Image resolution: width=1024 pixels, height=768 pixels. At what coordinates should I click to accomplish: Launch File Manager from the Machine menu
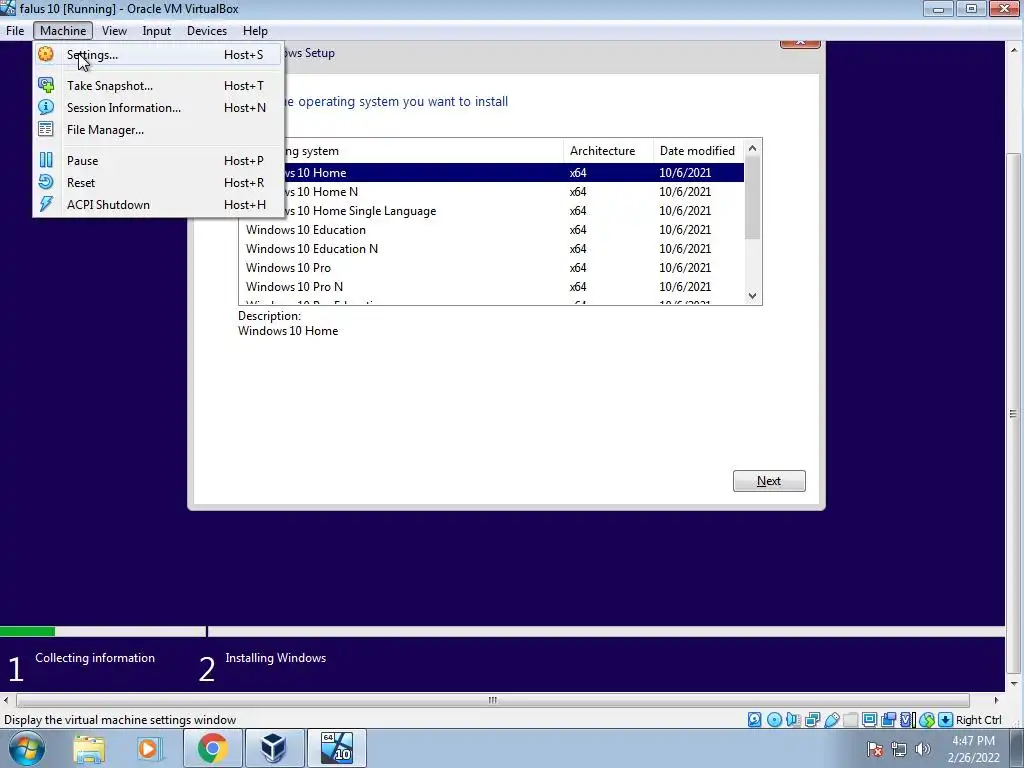(x=158, y=130)
